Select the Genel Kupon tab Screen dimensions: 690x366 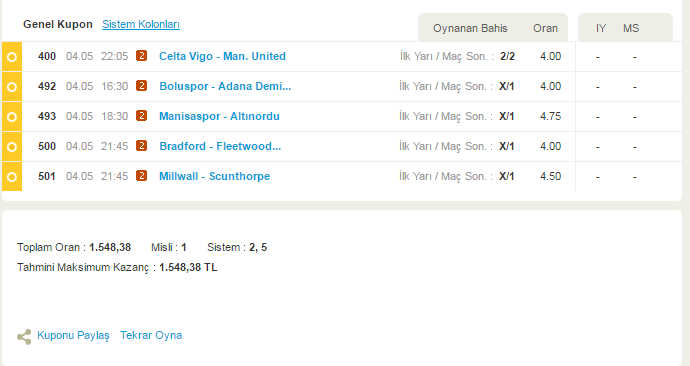[58, 24]
